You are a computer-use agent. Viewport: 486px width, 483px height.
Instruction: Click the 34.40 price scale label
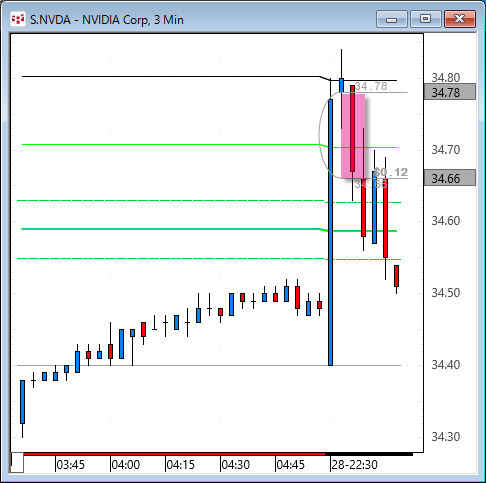(446, 365)
